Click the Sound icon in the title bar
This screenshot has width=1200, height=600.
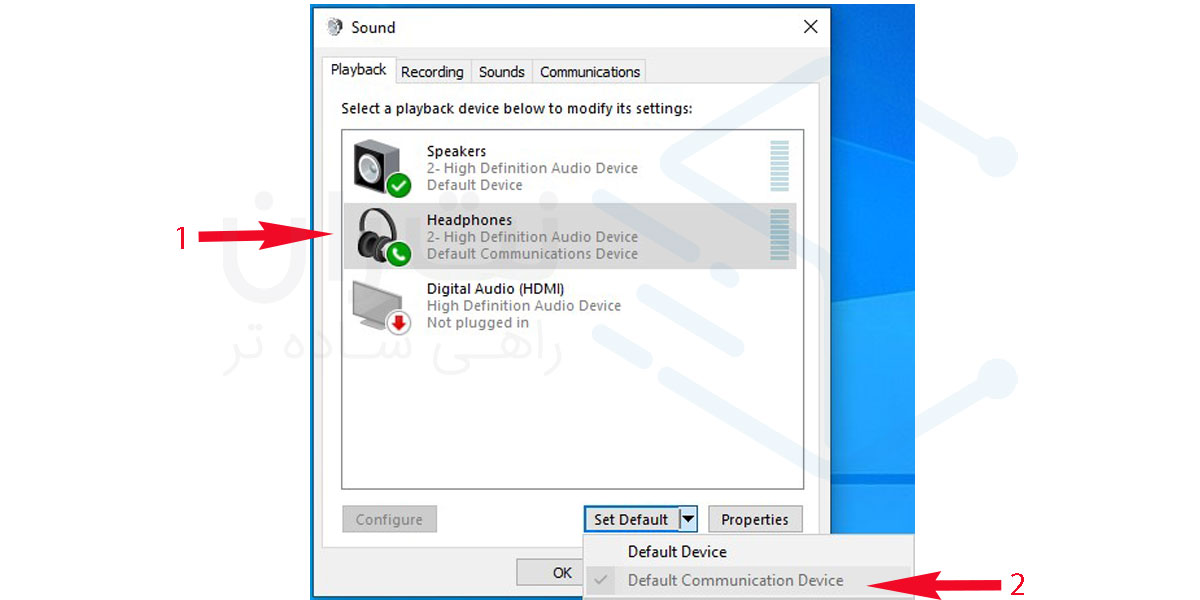(334, 27)
